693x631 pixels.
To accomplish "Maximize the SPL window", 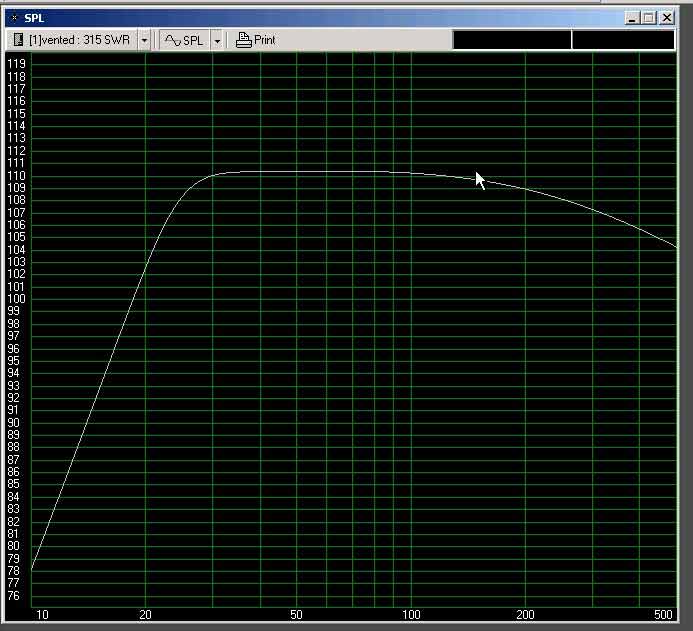I will tap(649, 18).
